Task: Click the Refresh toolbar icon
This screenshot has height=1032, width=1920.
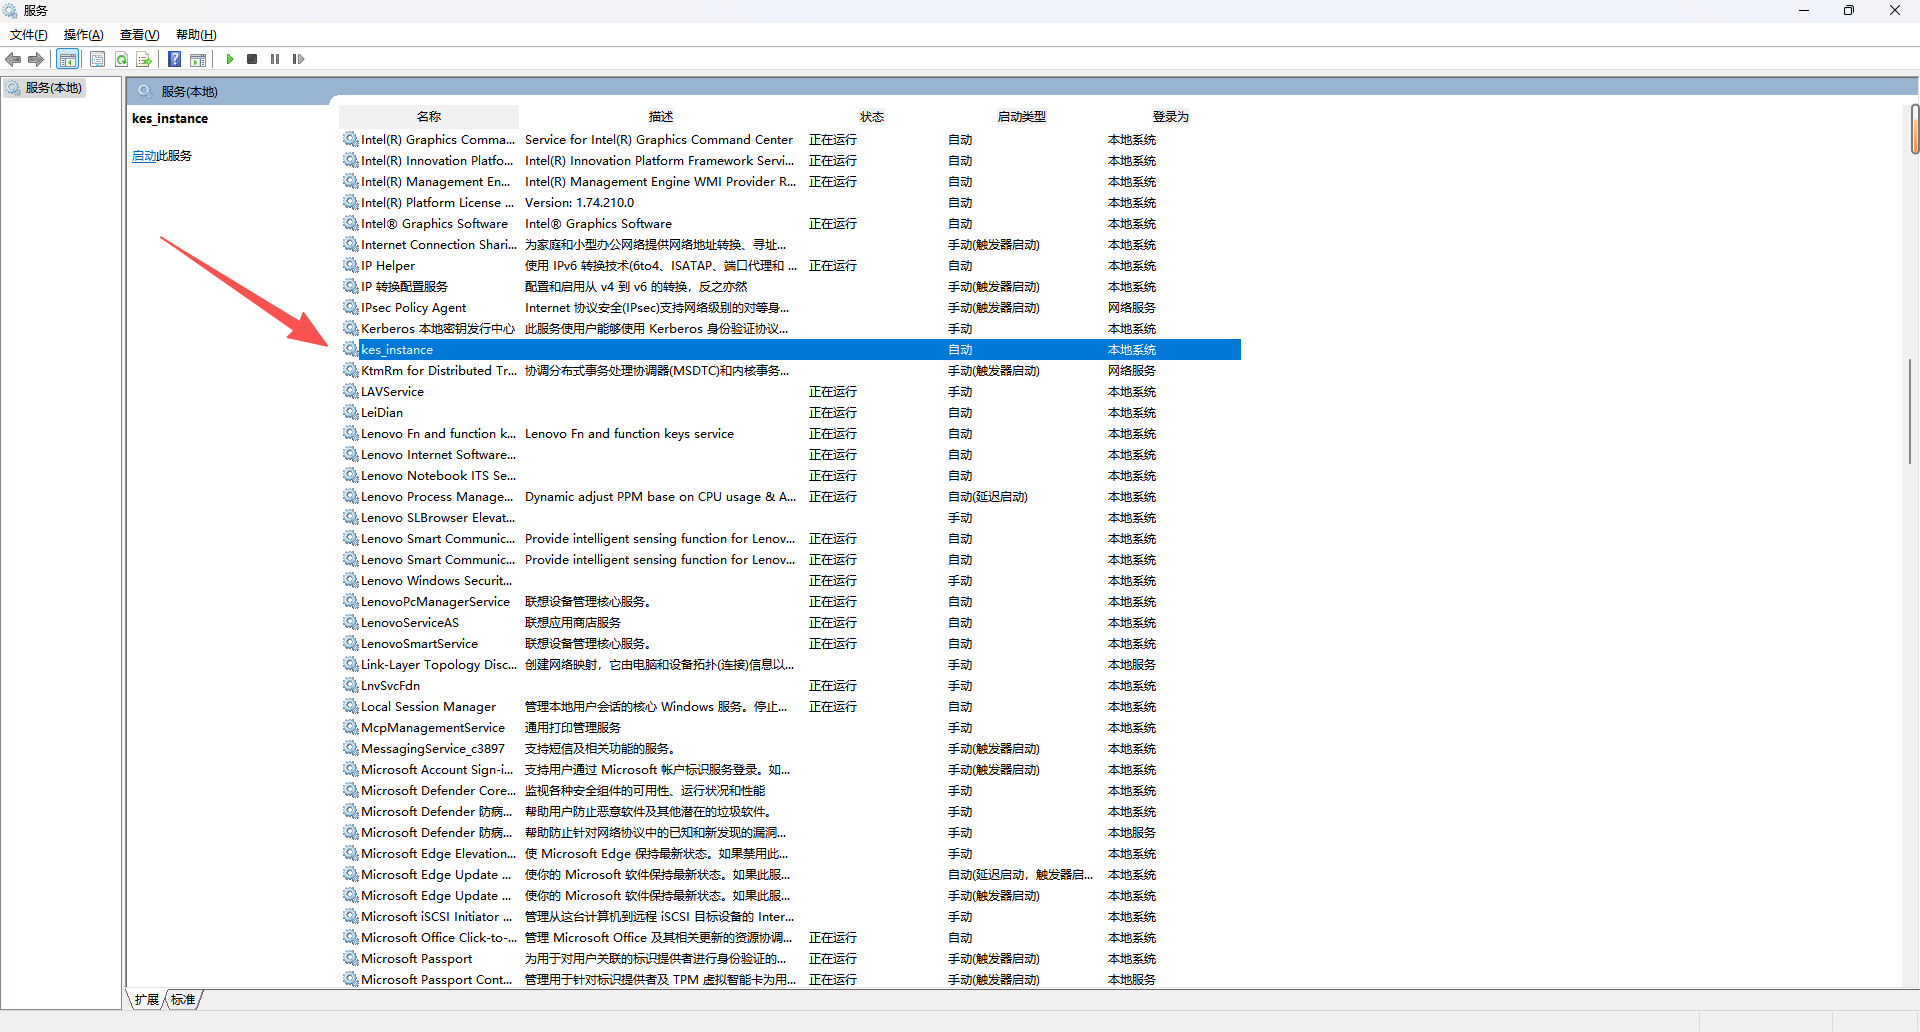Action: [121, 59]
